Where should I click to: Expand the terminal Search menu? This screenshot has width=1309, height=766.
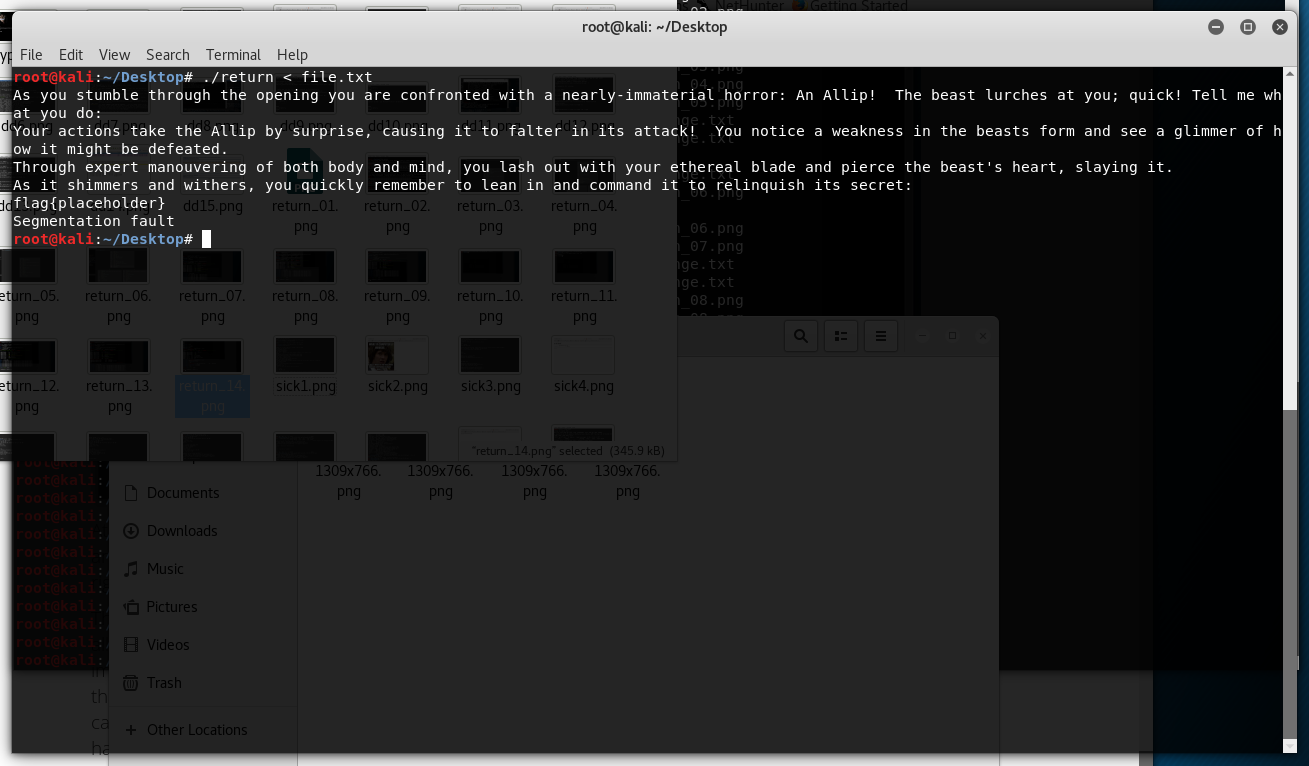coord(167,55)
